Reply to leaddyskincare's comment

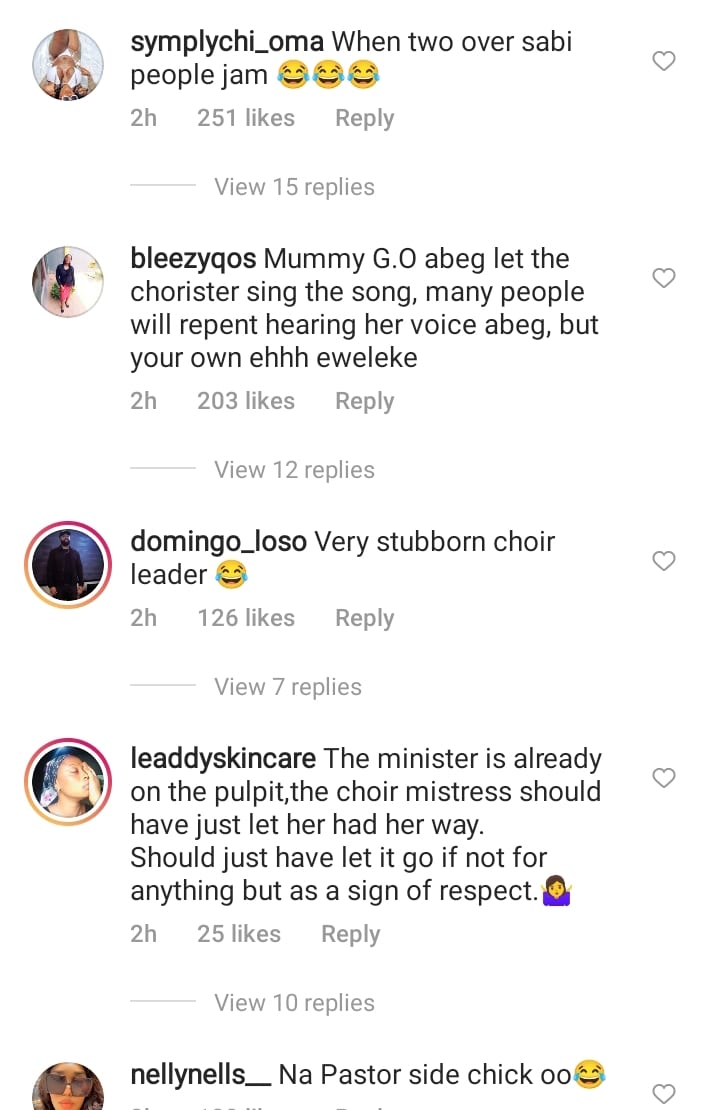(350, 934)
